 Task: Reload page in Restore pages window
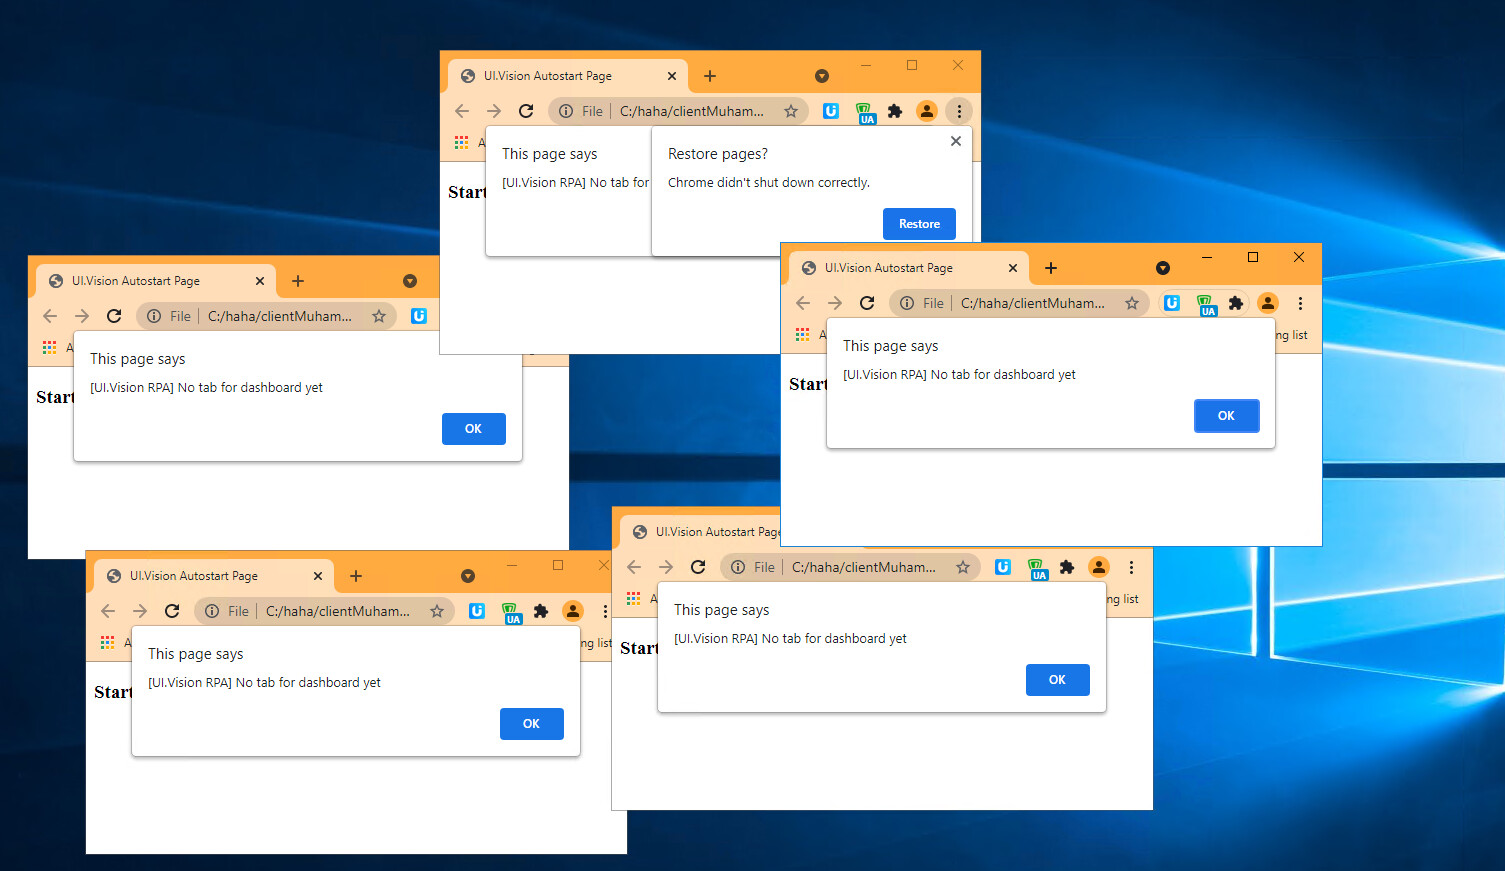click(526, 111)
